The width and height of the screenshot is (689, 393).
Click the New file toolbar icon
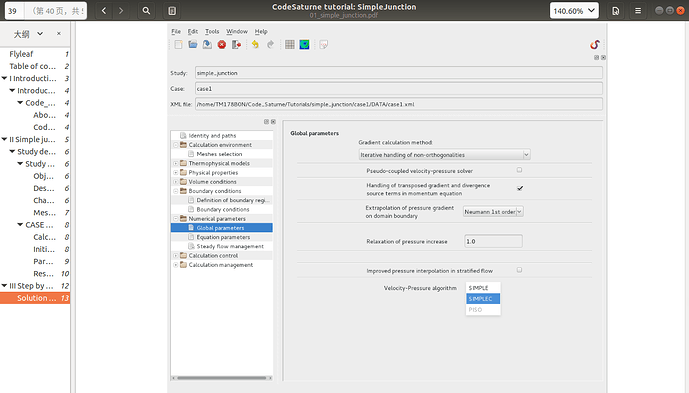[x=178, y=44]
